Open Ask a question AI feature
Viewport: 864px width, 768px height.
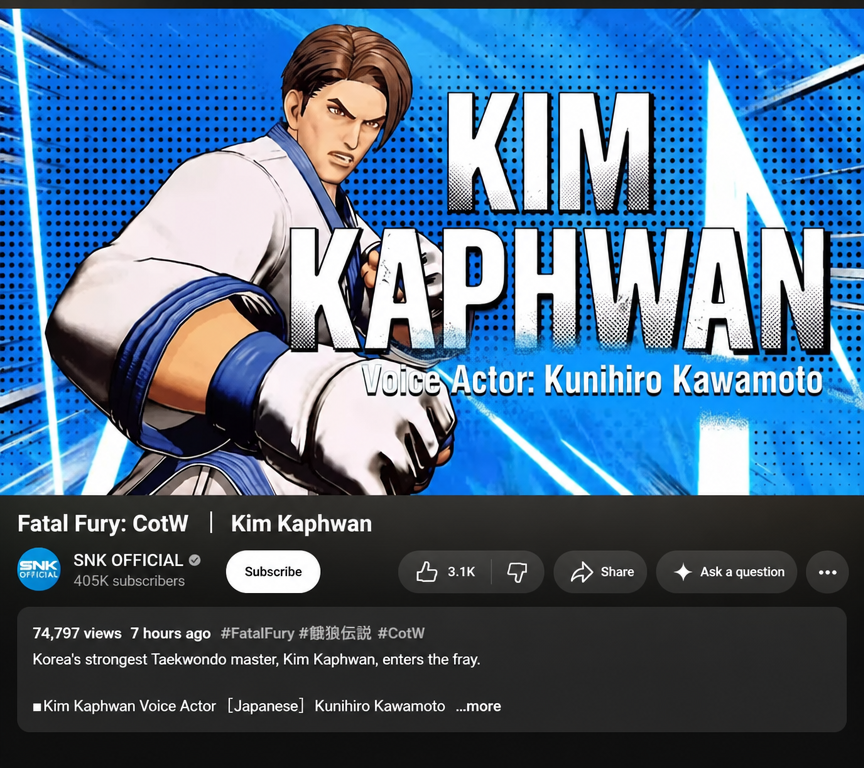coord(727,572)
